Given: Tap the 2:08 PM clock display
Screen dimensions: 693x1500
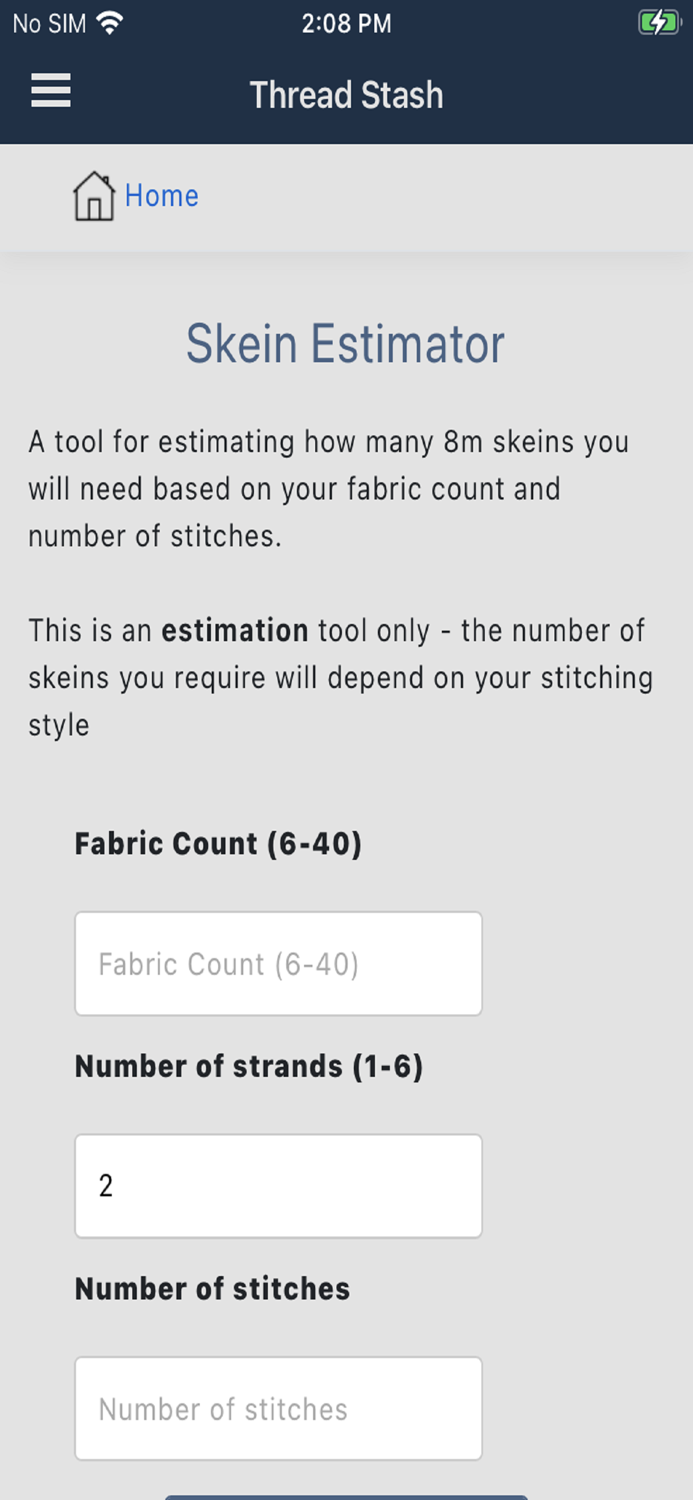Looking at the screenshot, I should pyautogui.click(x=347, y=22).
